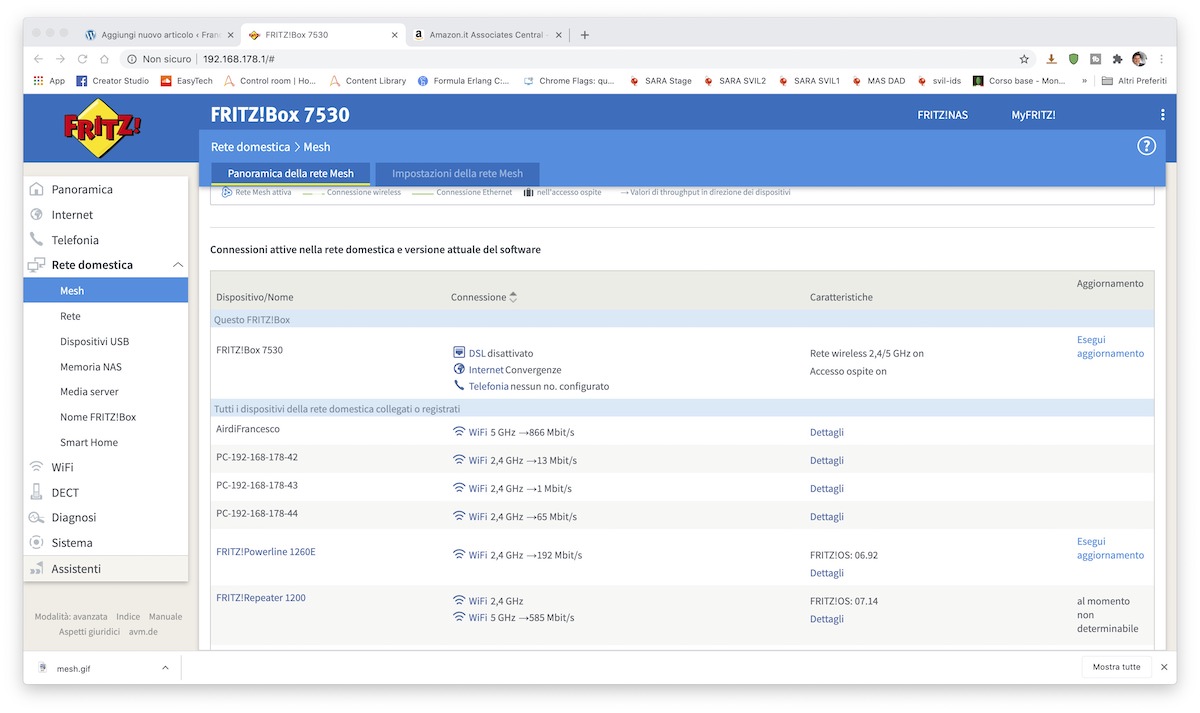Switch to Panoramica della rete Mesh tab
The height and width of the screenshot is (713, 1200).
coord(291,174)
